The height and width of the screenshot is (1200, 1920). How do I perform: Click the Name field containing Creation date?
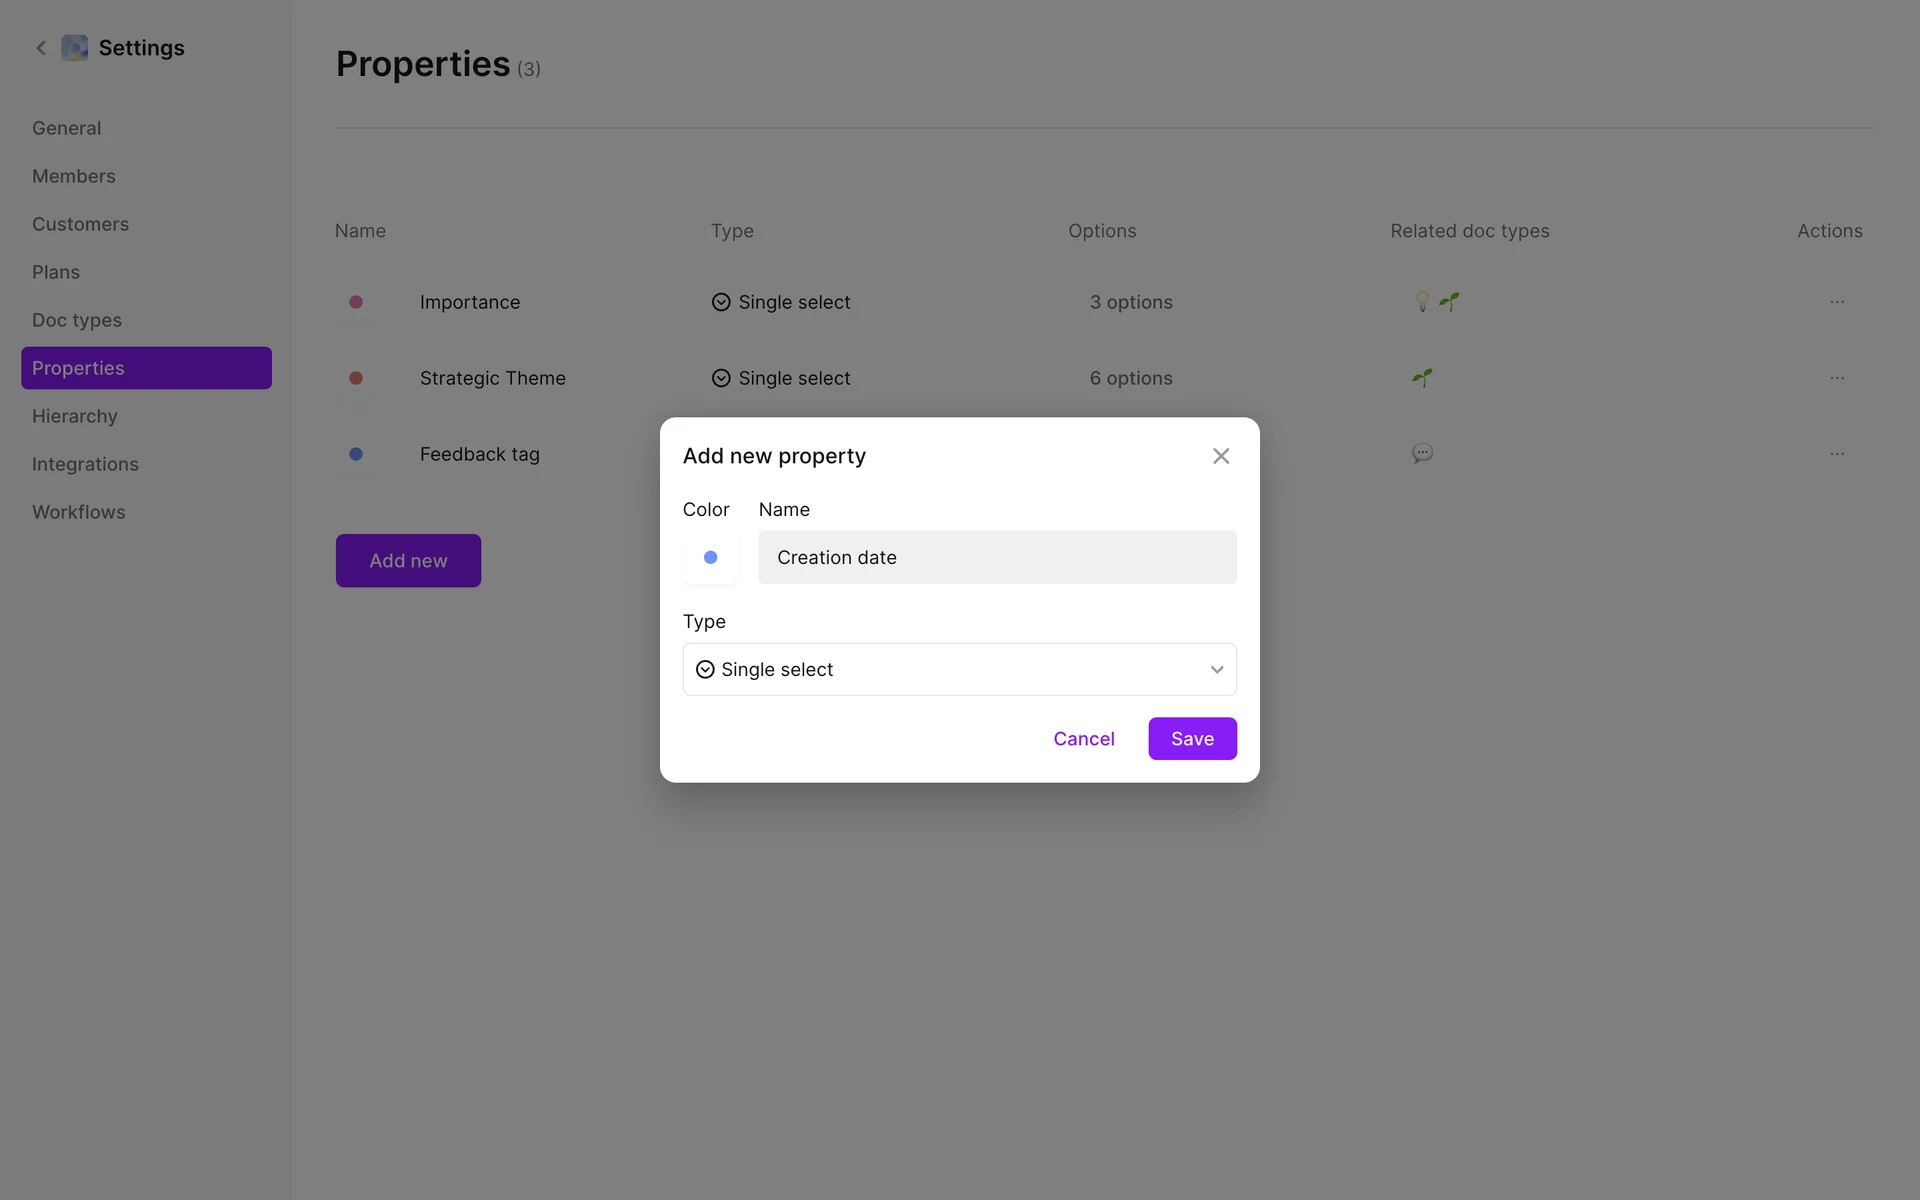point(996,558)
